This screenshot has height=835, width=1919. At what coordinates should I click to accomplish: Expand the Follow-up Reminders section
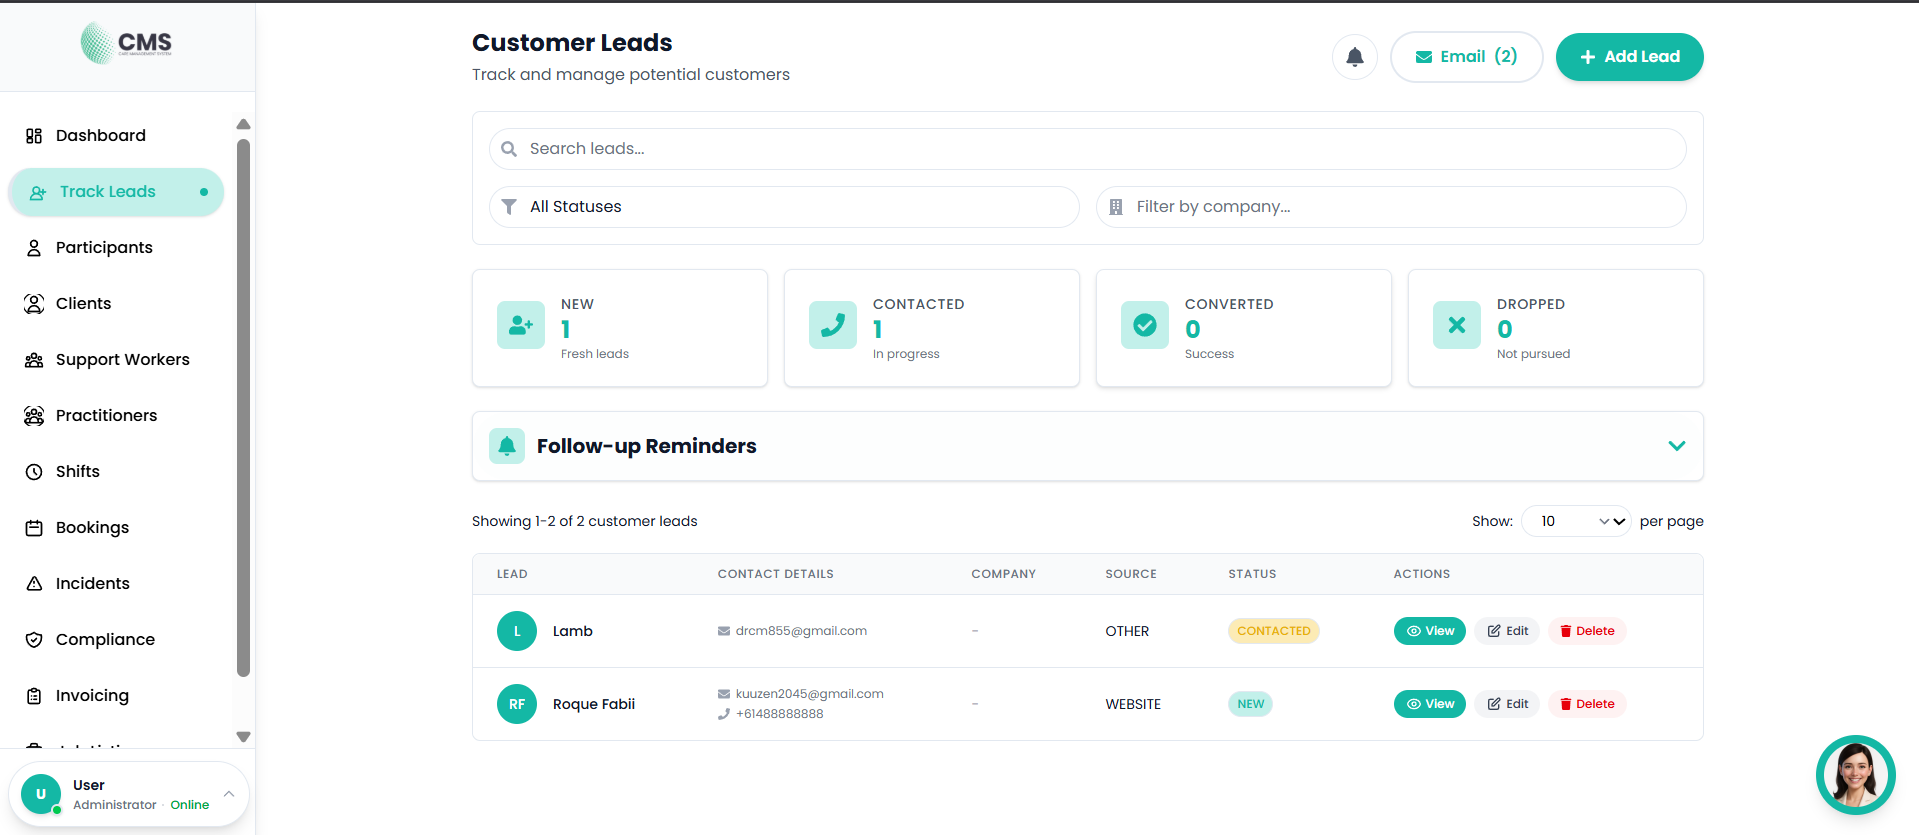[x=1677, y=446]
